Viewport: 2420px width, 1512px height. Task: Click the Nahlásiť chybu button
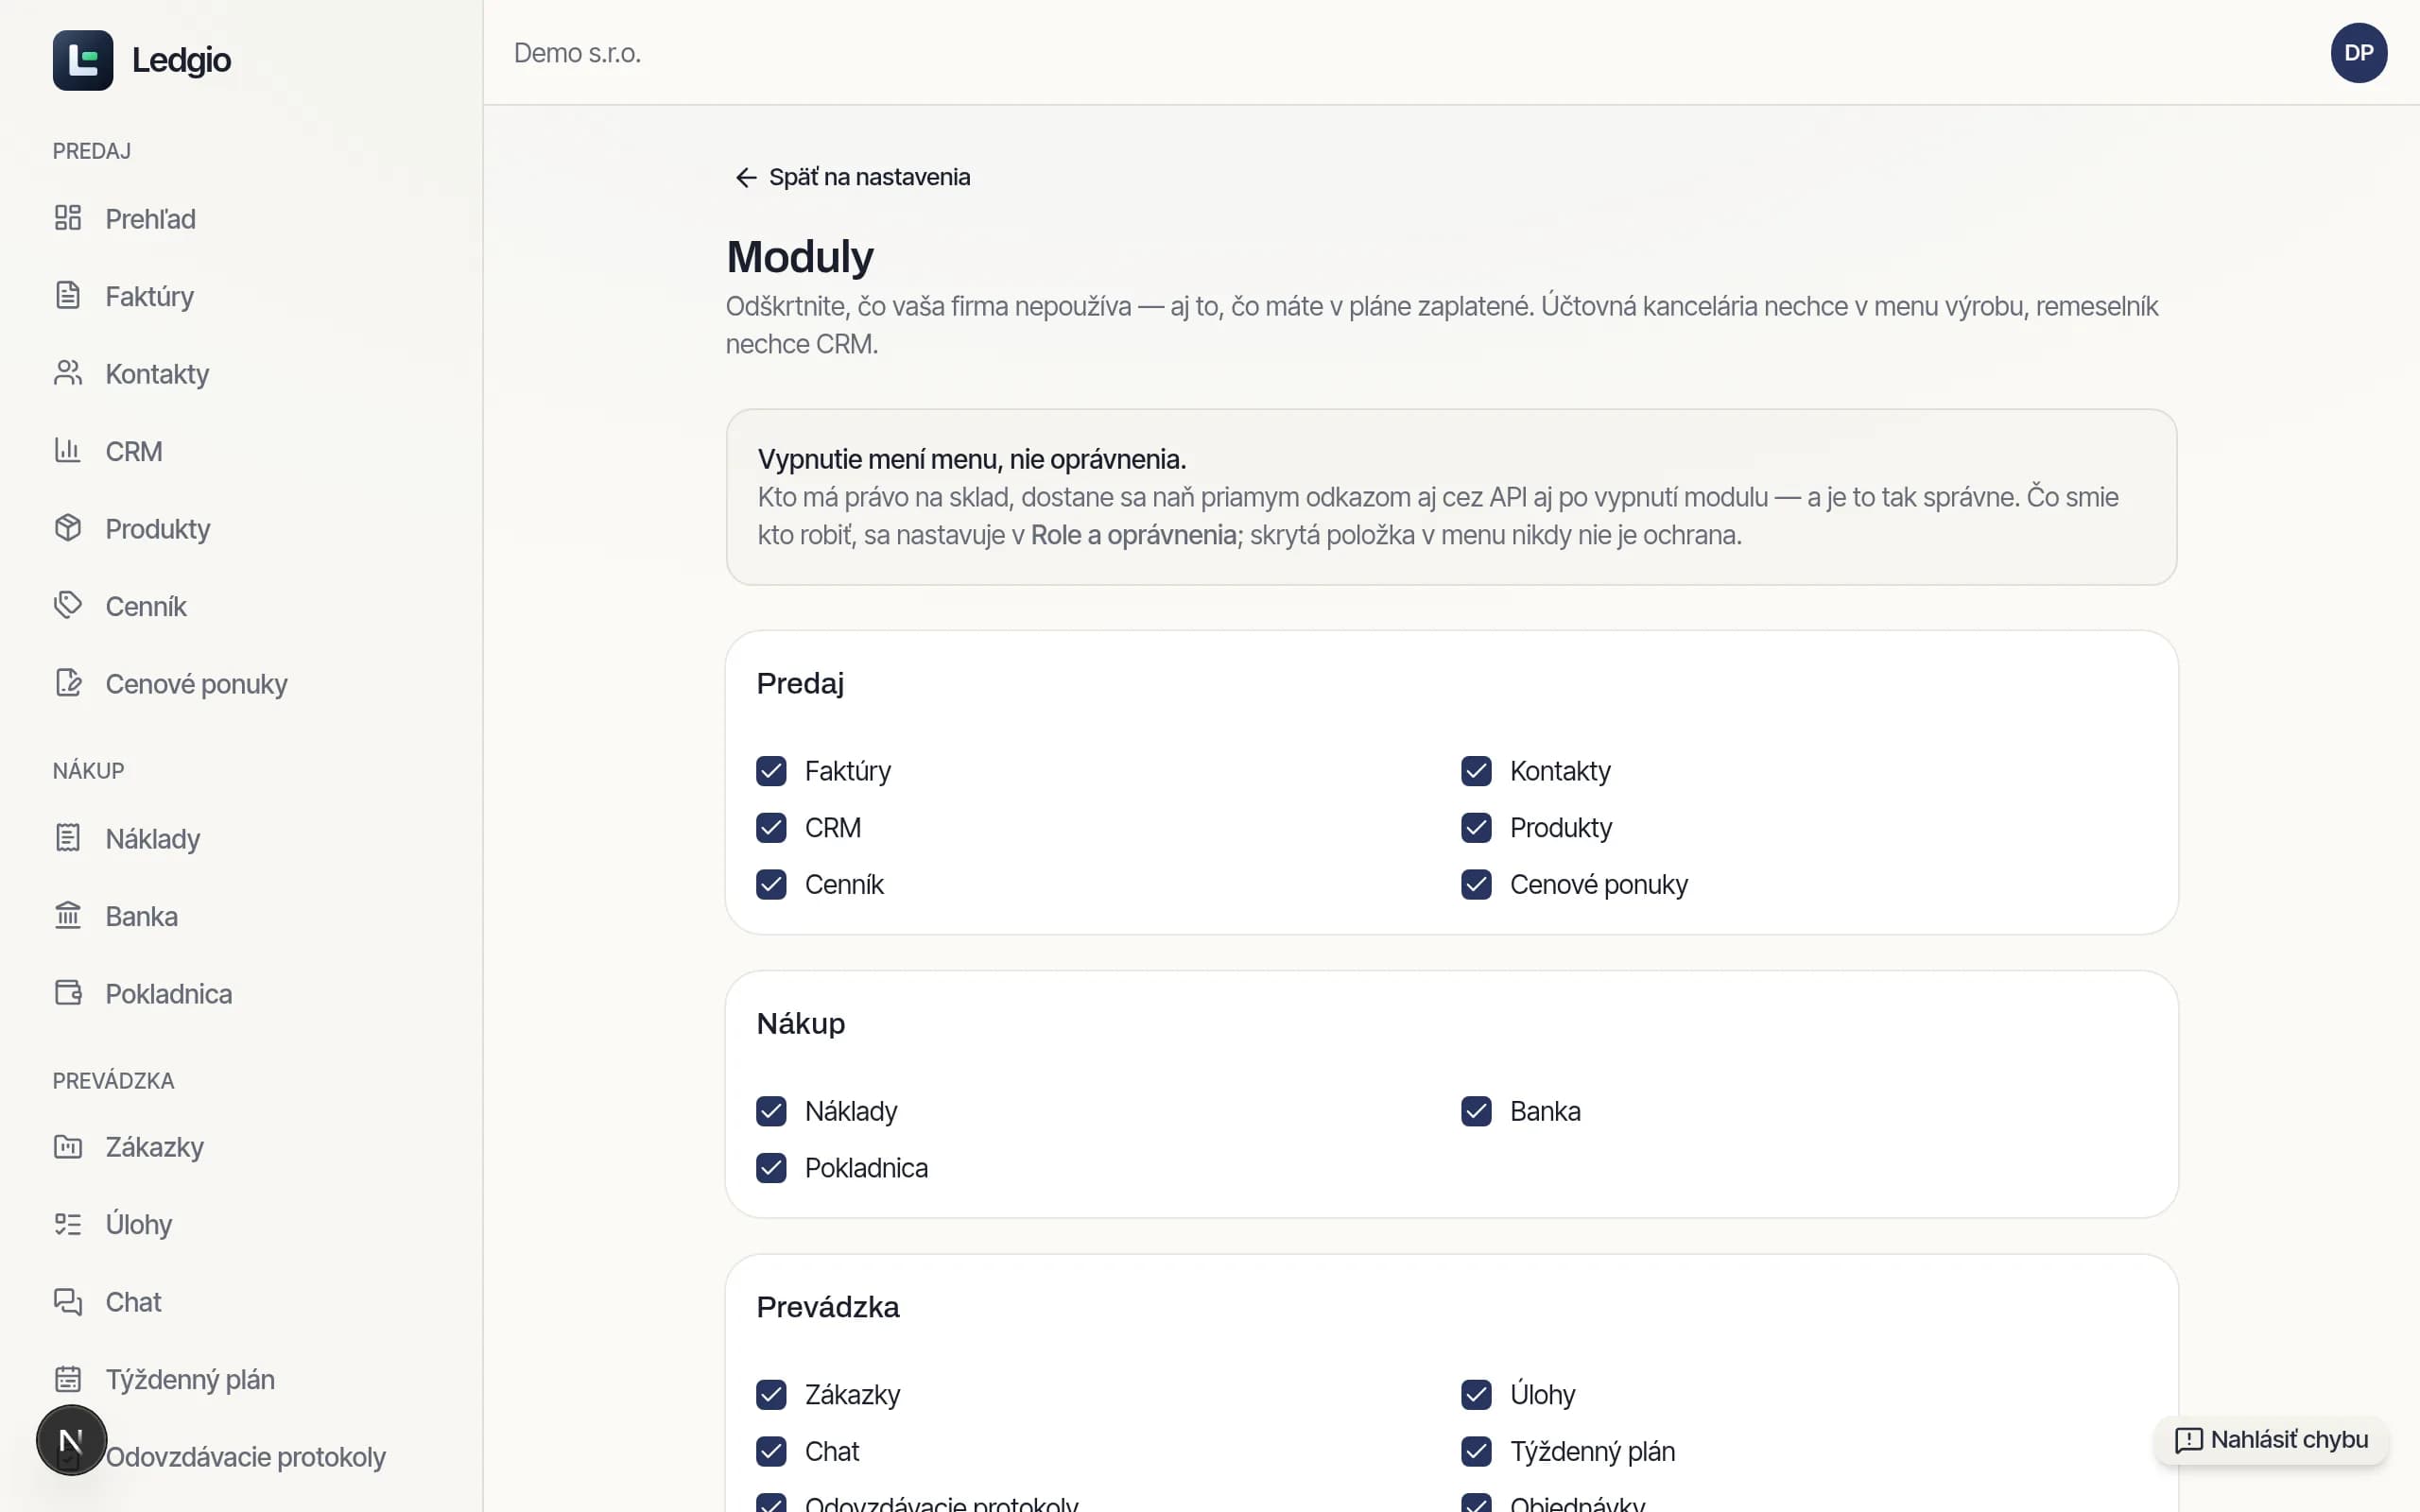(x=2271, y=1440)
